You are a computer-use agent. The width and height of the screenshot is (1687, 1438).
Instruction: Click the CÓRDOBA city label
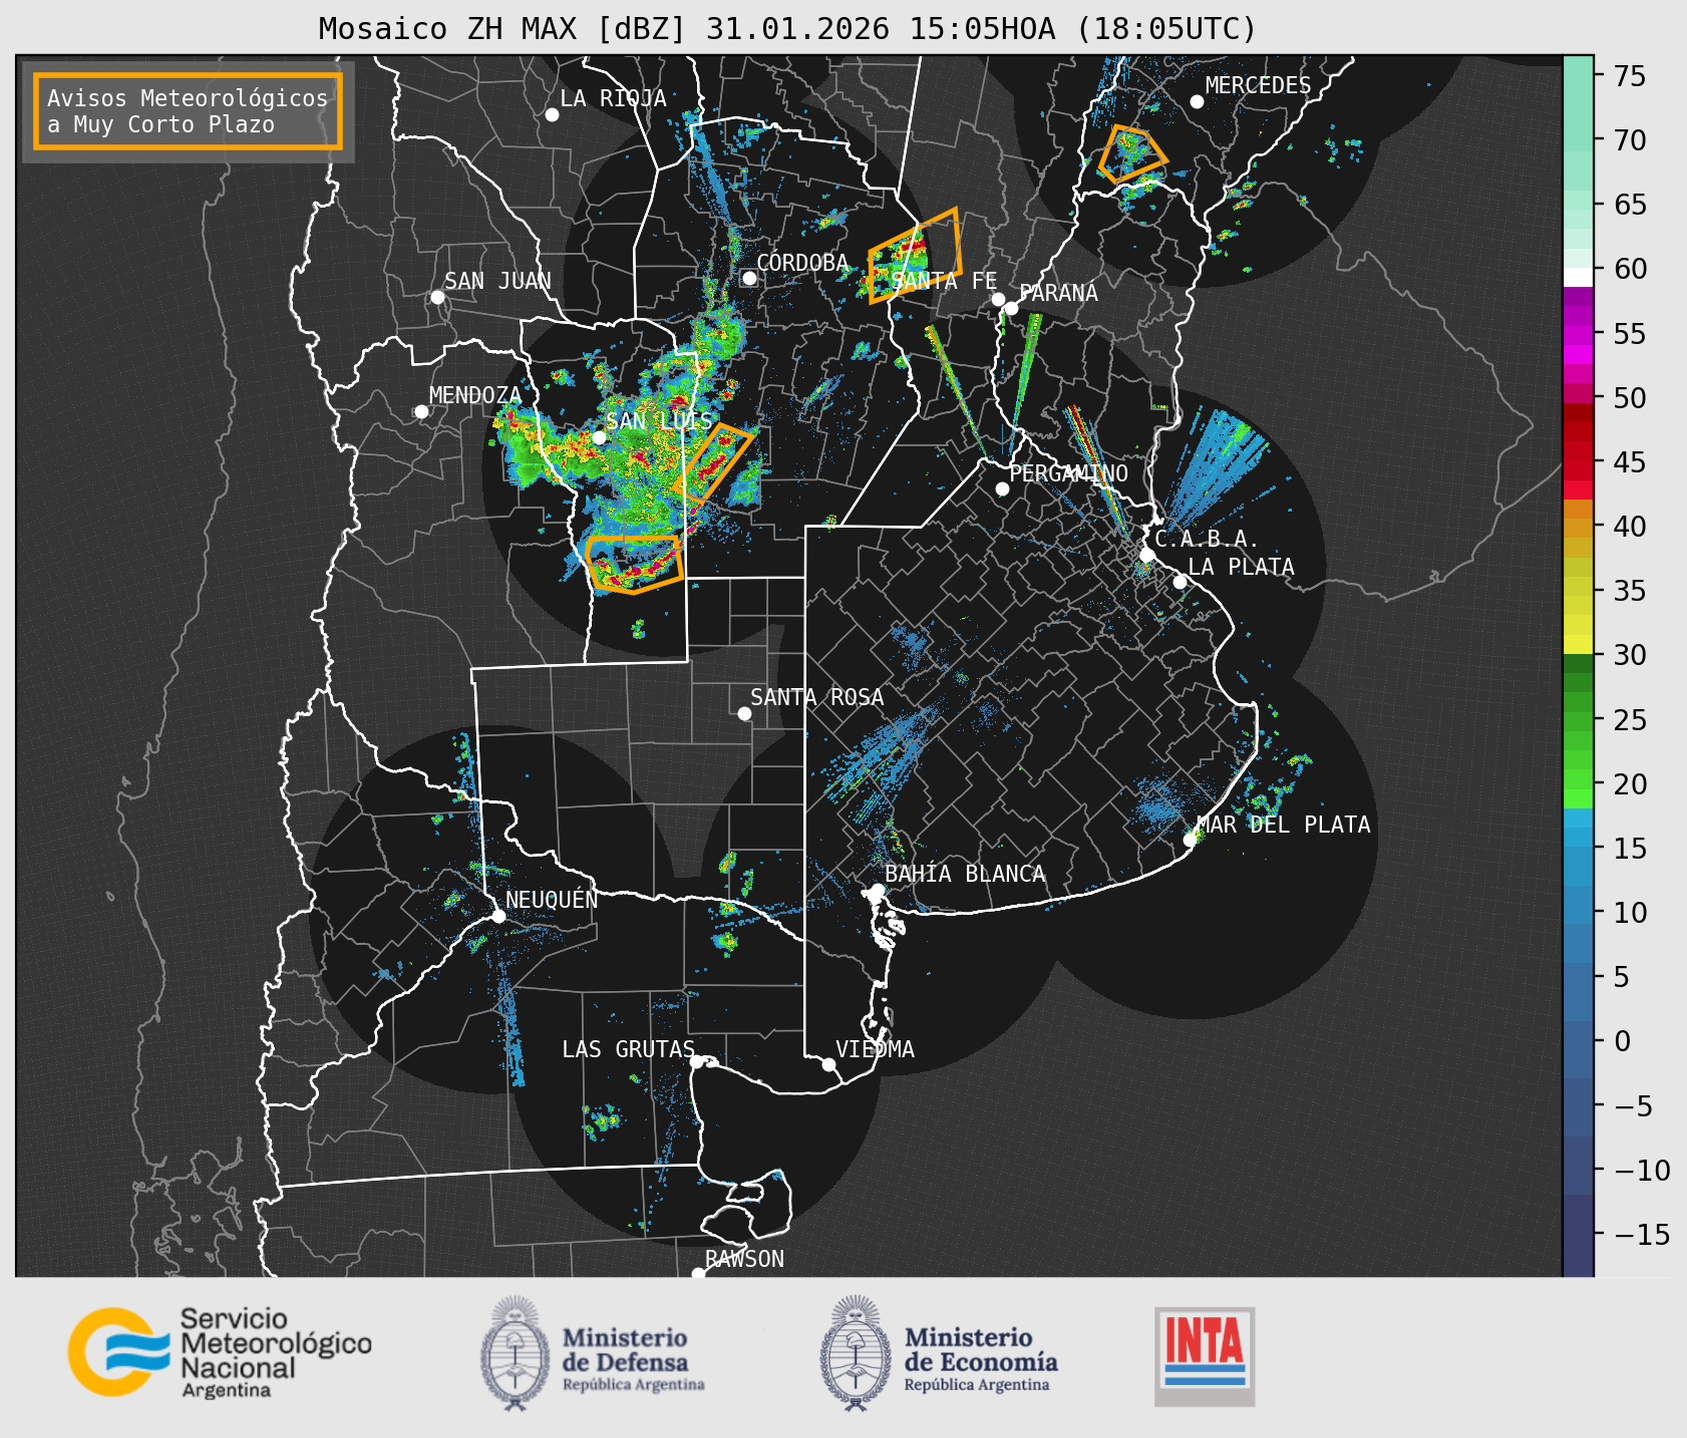(x=802, y=262)
